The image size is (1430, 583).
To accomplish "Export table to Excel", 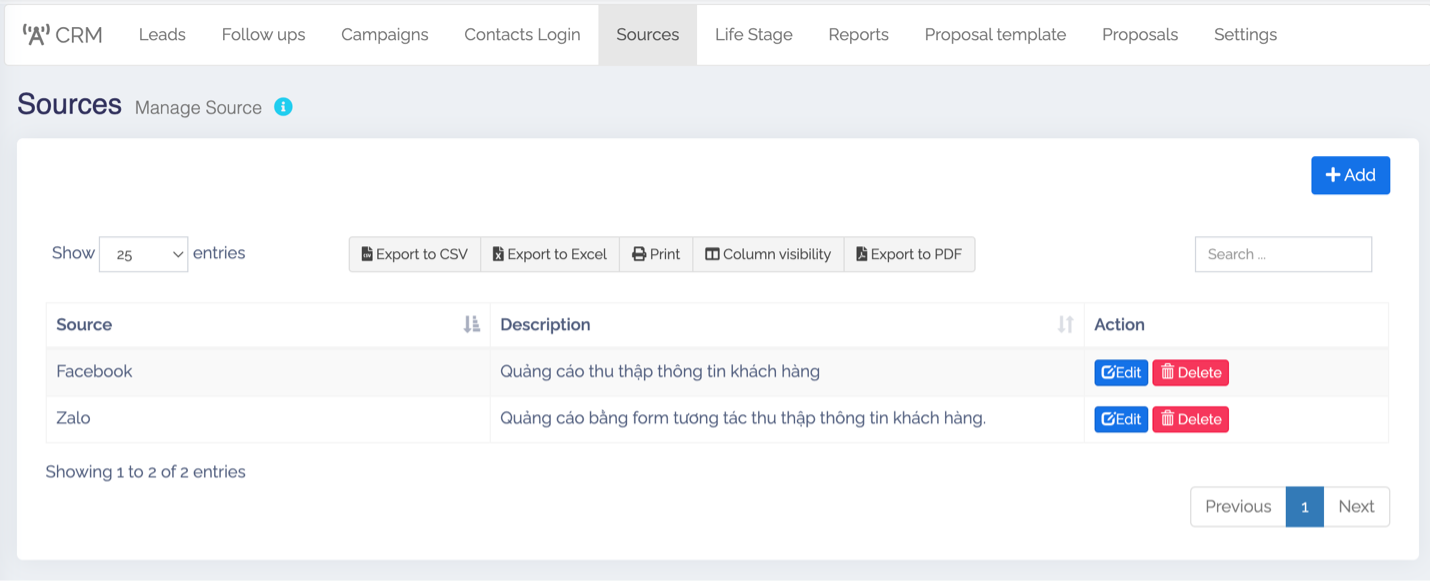I will point(550,254).
